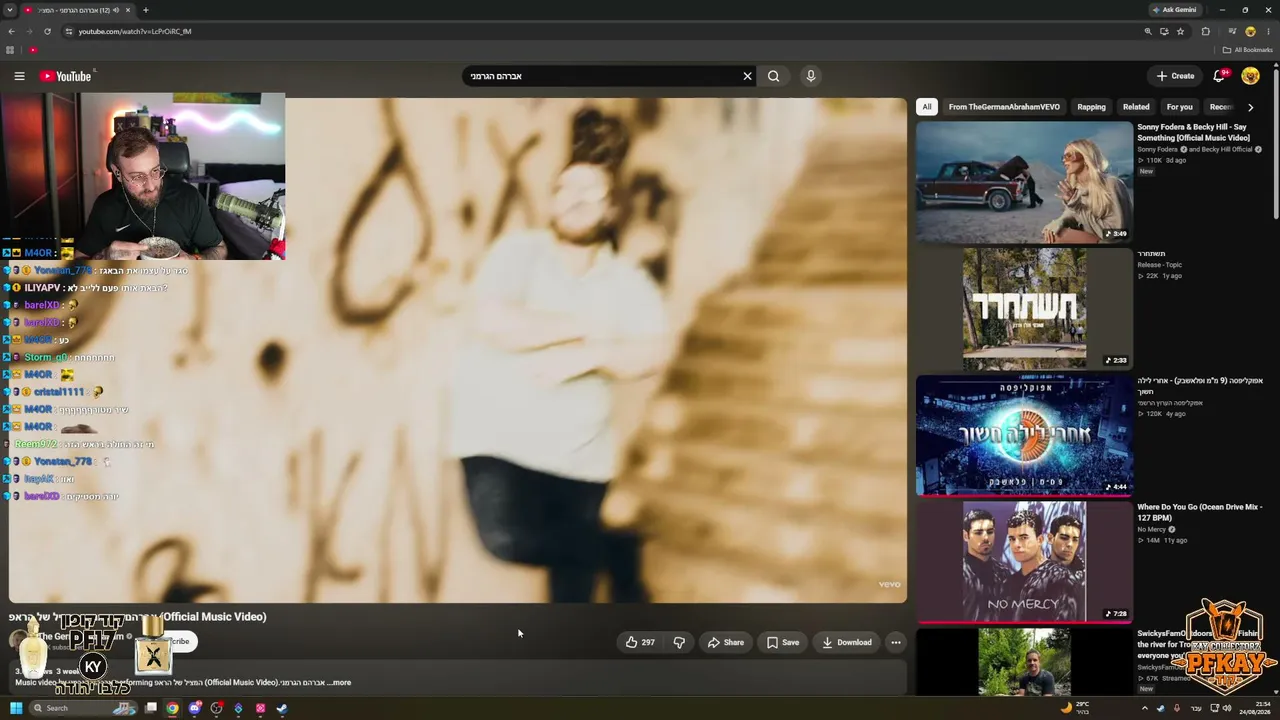
Task: Open a new browser tab
Action: coord(145,10)
